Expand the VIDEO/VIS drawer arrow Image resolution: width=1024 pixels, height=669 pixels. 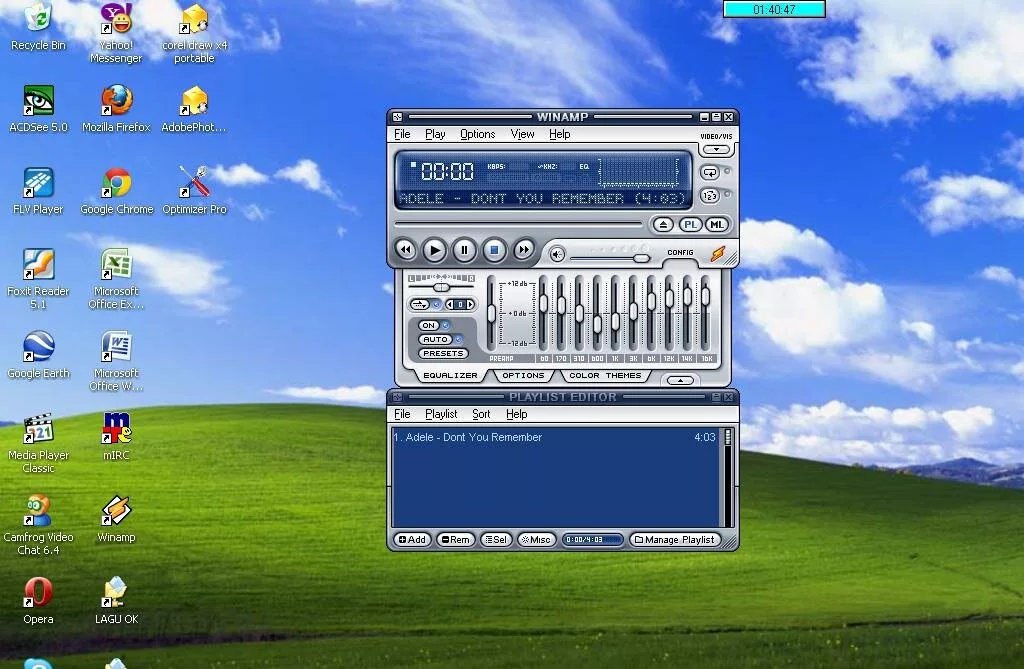(x=716, y=150)
